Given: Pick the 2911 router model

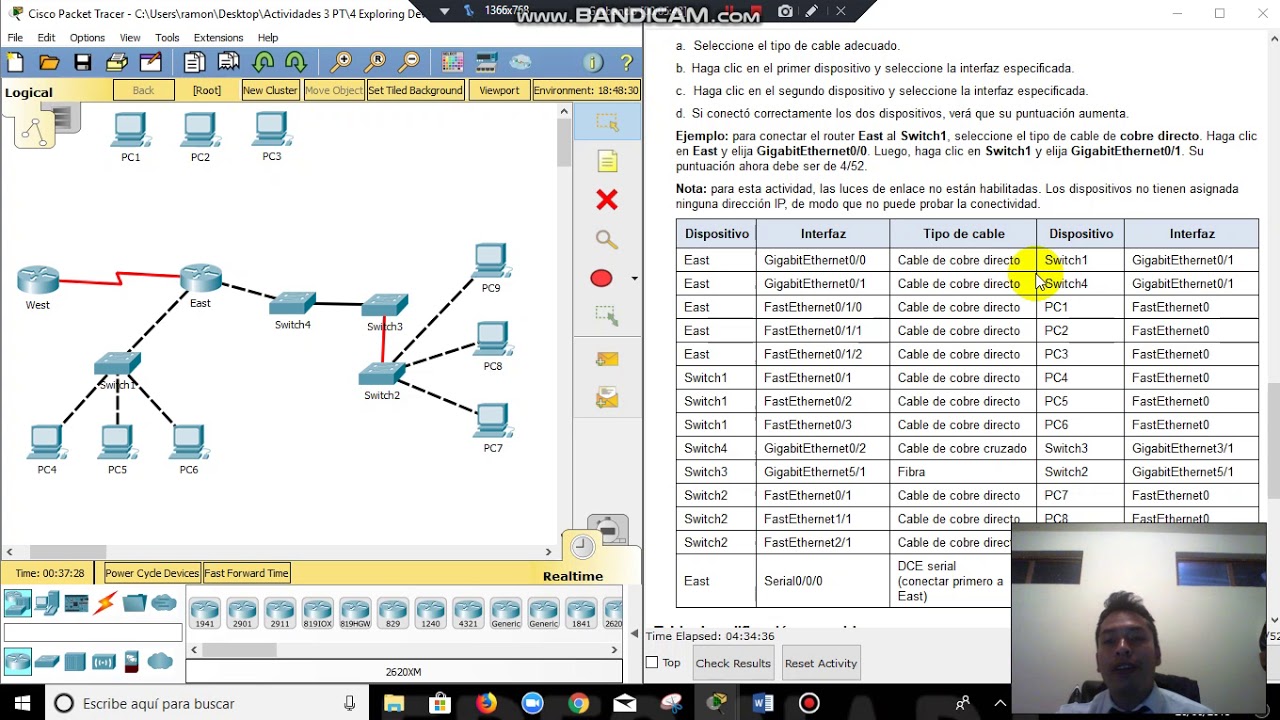Looking at the screenshot, I should [x=280, y=613].
